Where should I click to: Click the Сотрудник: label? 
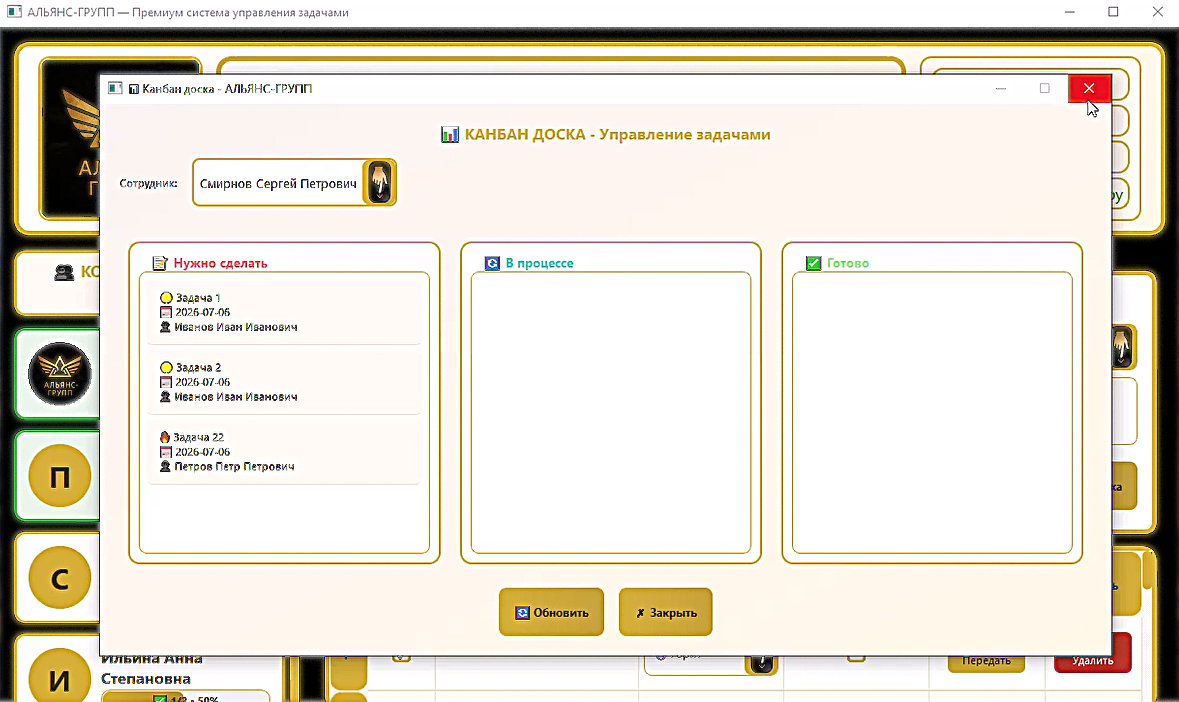tap(148, 183)
